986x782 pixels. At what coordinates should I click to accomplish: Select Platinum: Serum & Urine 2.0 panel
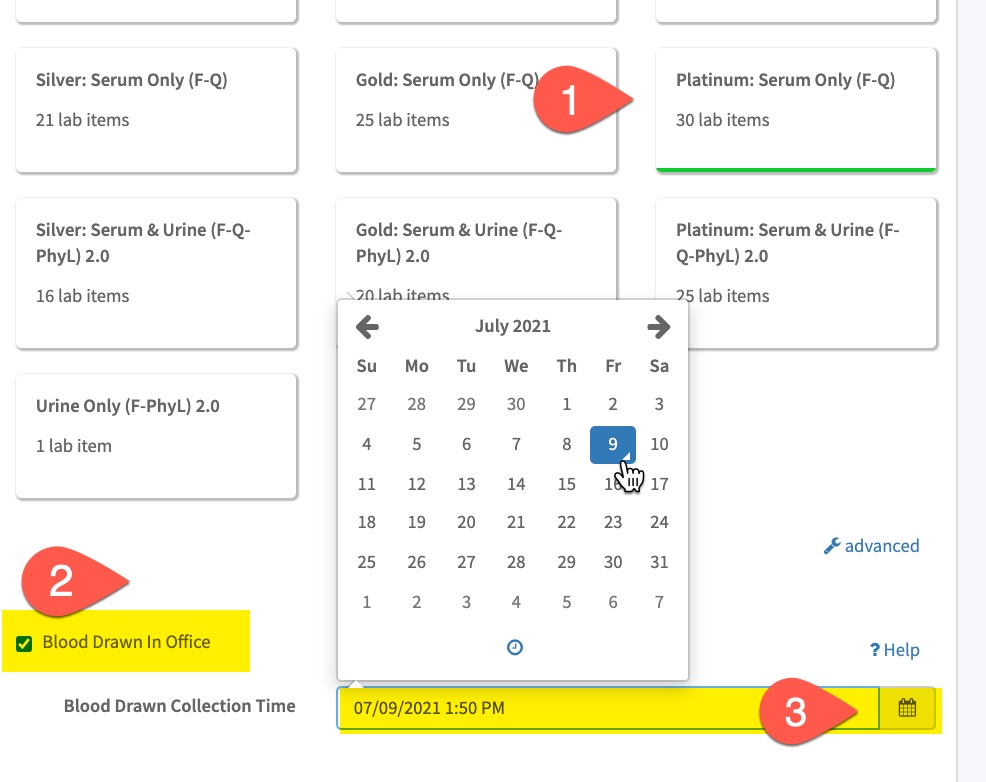(795, 273)
